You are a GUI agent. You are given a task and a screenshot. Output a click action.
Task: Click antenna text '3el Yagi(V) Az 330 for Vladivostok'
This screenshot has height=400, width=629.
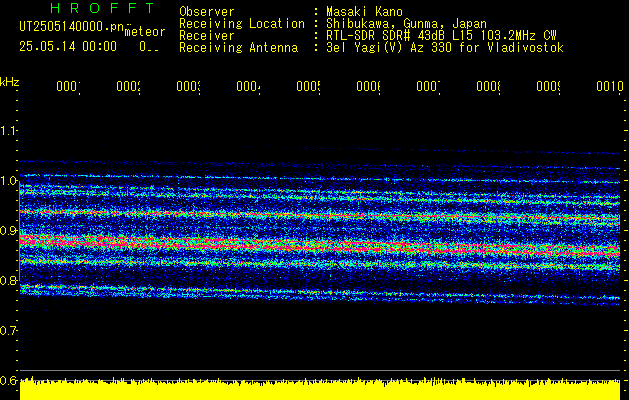[x=445, y=48]
